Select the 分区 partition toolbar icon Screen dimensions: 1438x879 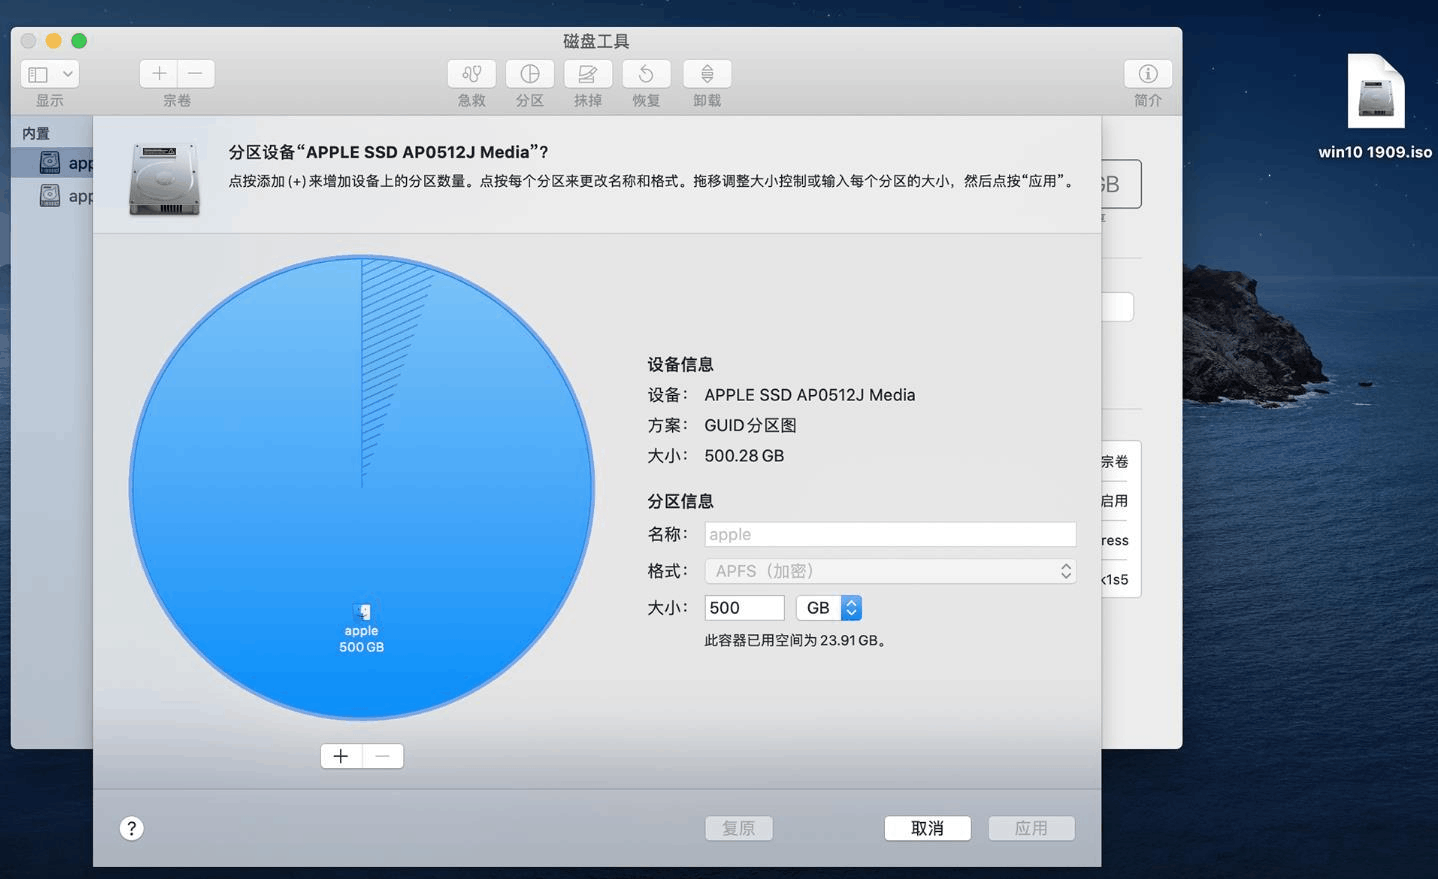529,74
